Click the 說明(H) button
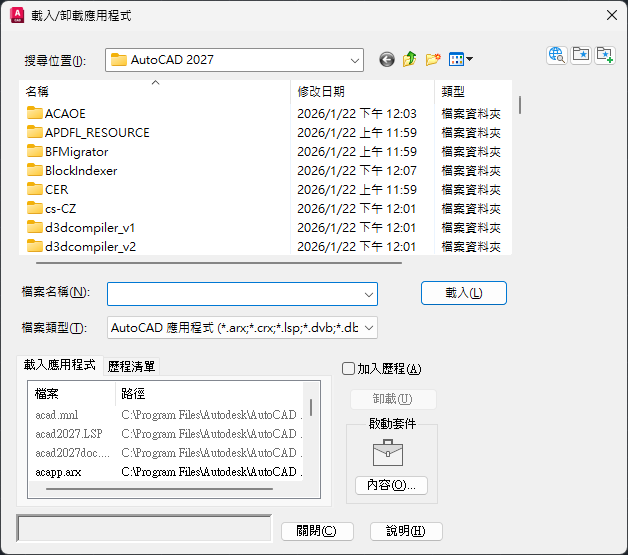The image size is (628, 555). [406, 531]
